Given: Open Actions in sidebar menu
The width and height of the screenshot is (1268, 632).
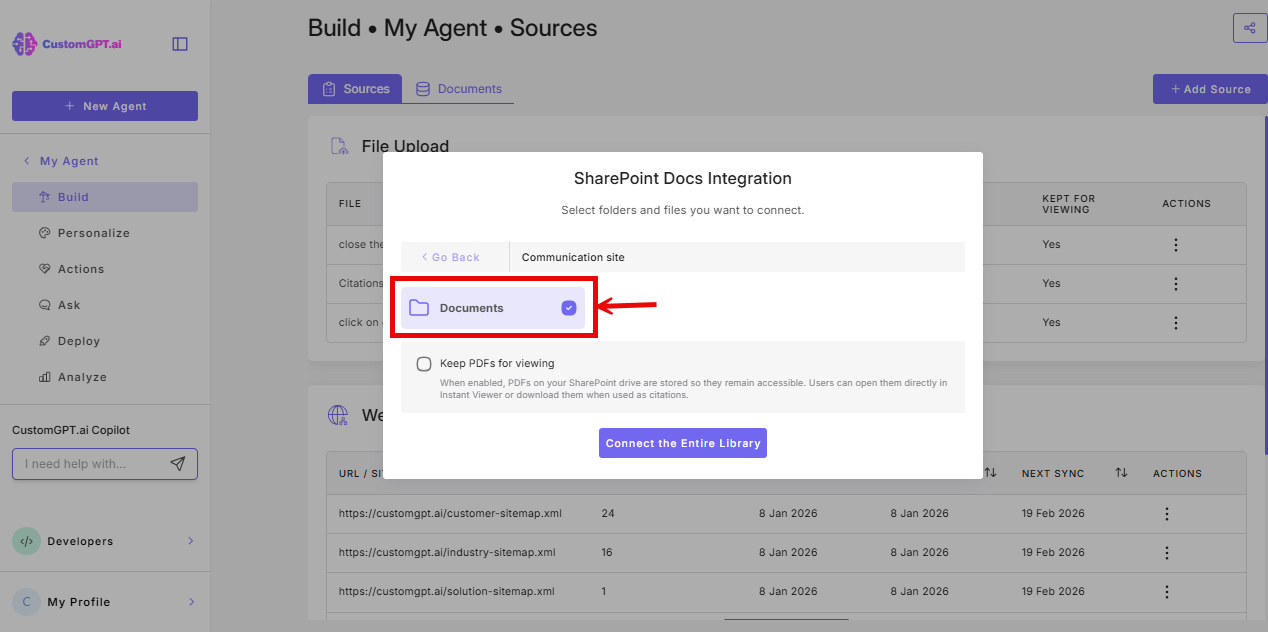Looking at the screenshot, I should click(x=105, y=269).
